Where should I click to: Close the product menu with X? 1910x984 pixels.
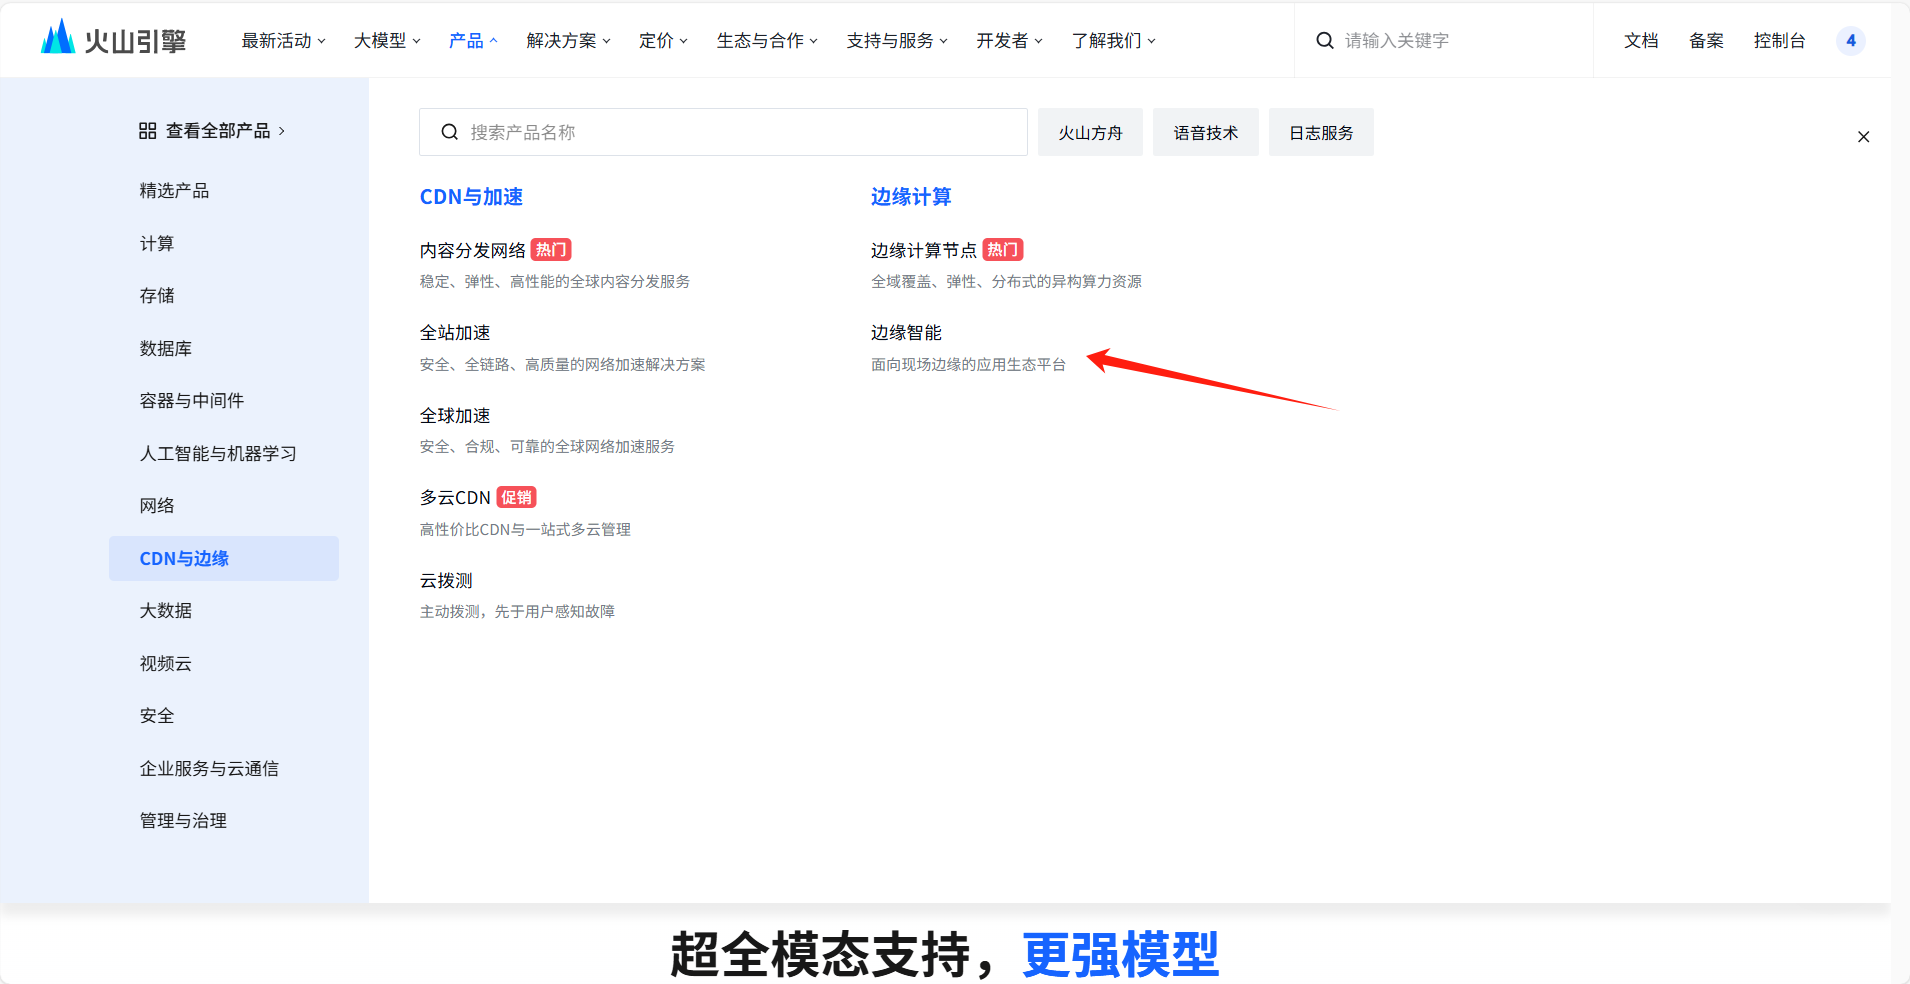pos(1863,137)
